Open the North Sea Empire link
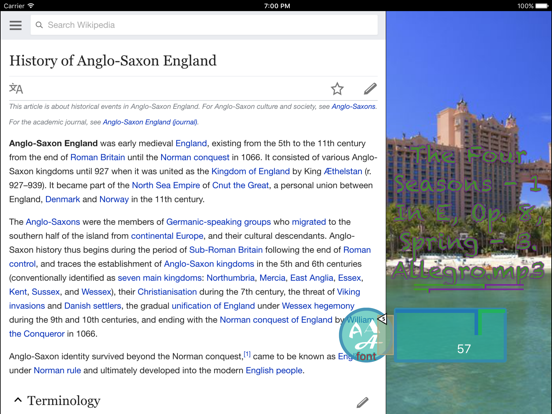Image resolution: width=552 pixels, height=414 pixels. (166, 185)
